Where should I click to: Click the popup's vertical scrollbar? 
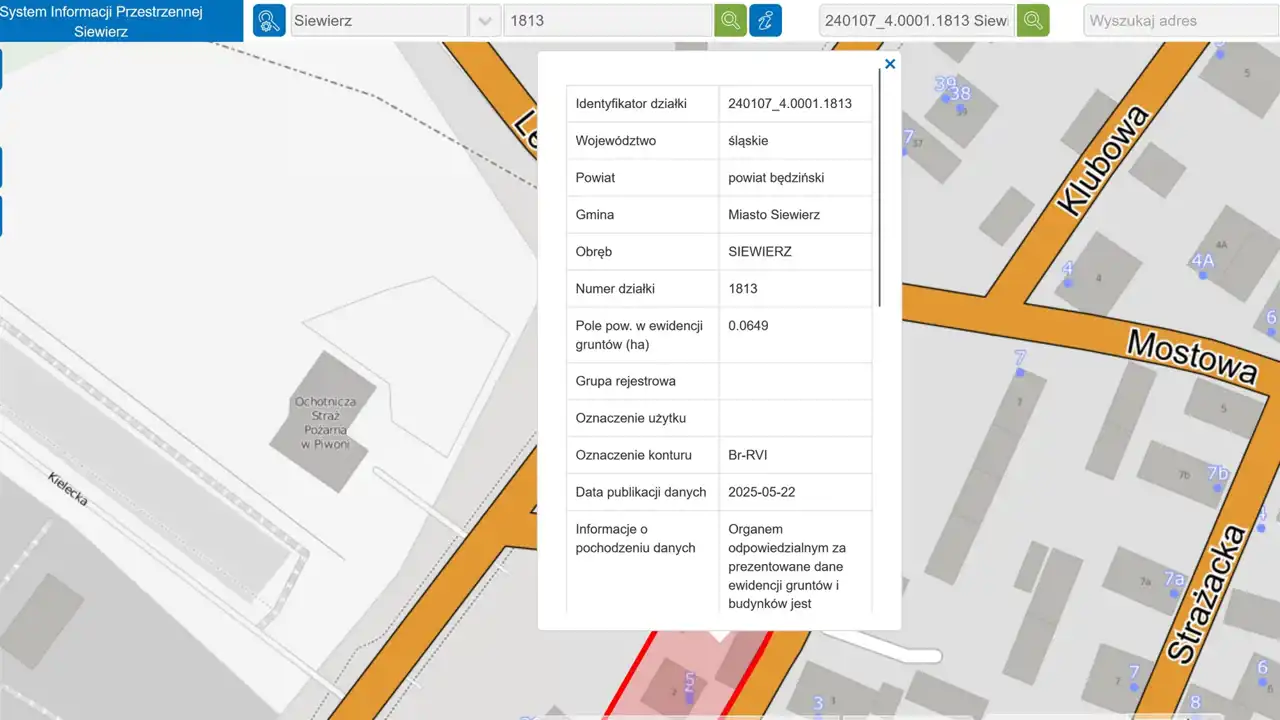pyautogui.click(x=880, y=200)
